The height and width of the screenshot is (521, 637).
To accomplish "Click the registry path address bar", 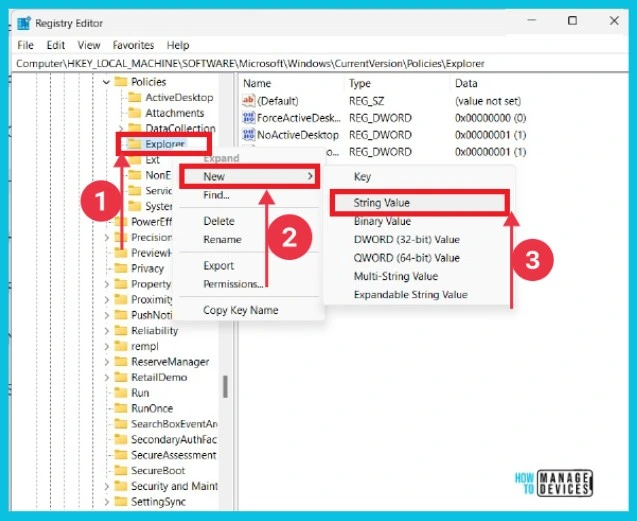I will 319,63.
